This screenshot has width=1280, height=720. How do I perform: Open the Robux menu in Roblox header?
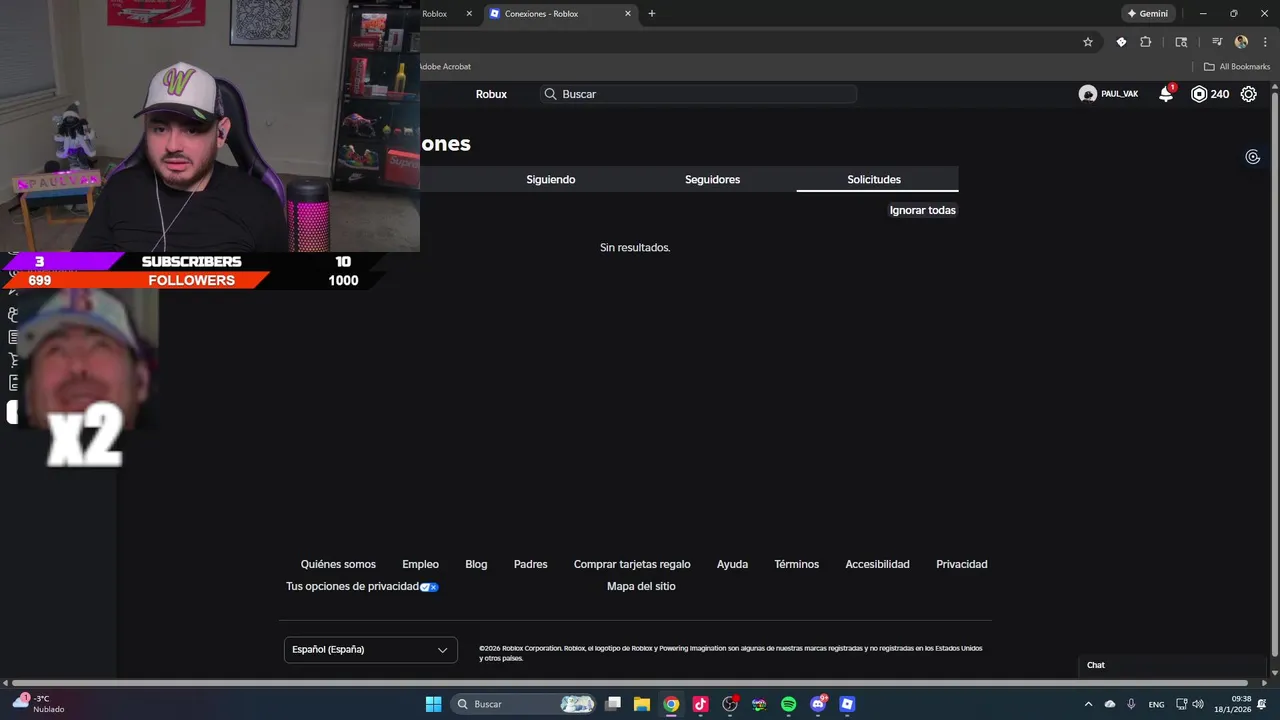point(491,94)
